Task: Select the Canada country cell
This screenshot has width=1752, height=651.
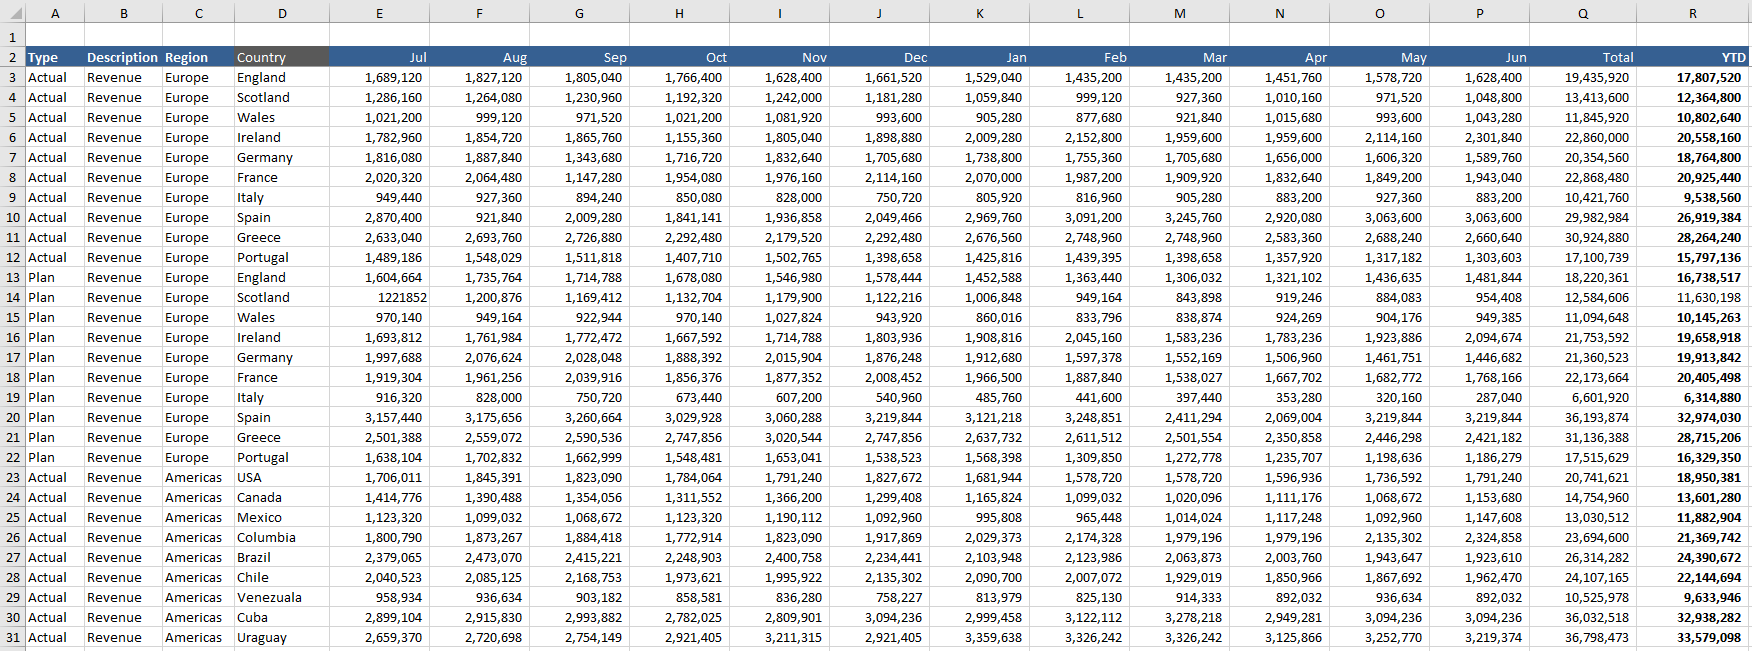Action: [x=282, y=497]
